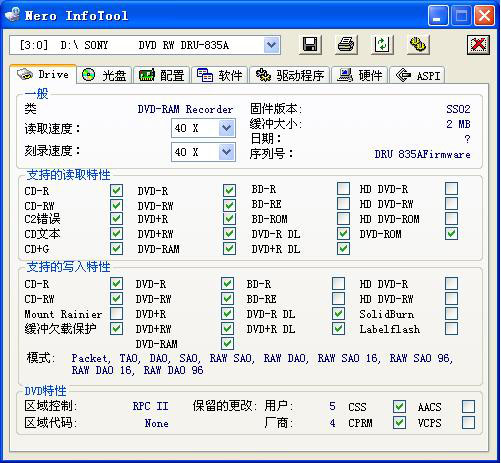This screenshot has height=463, width=501.
Task: Toggle CD+G read feature checkbox
Action: [116, 249]
